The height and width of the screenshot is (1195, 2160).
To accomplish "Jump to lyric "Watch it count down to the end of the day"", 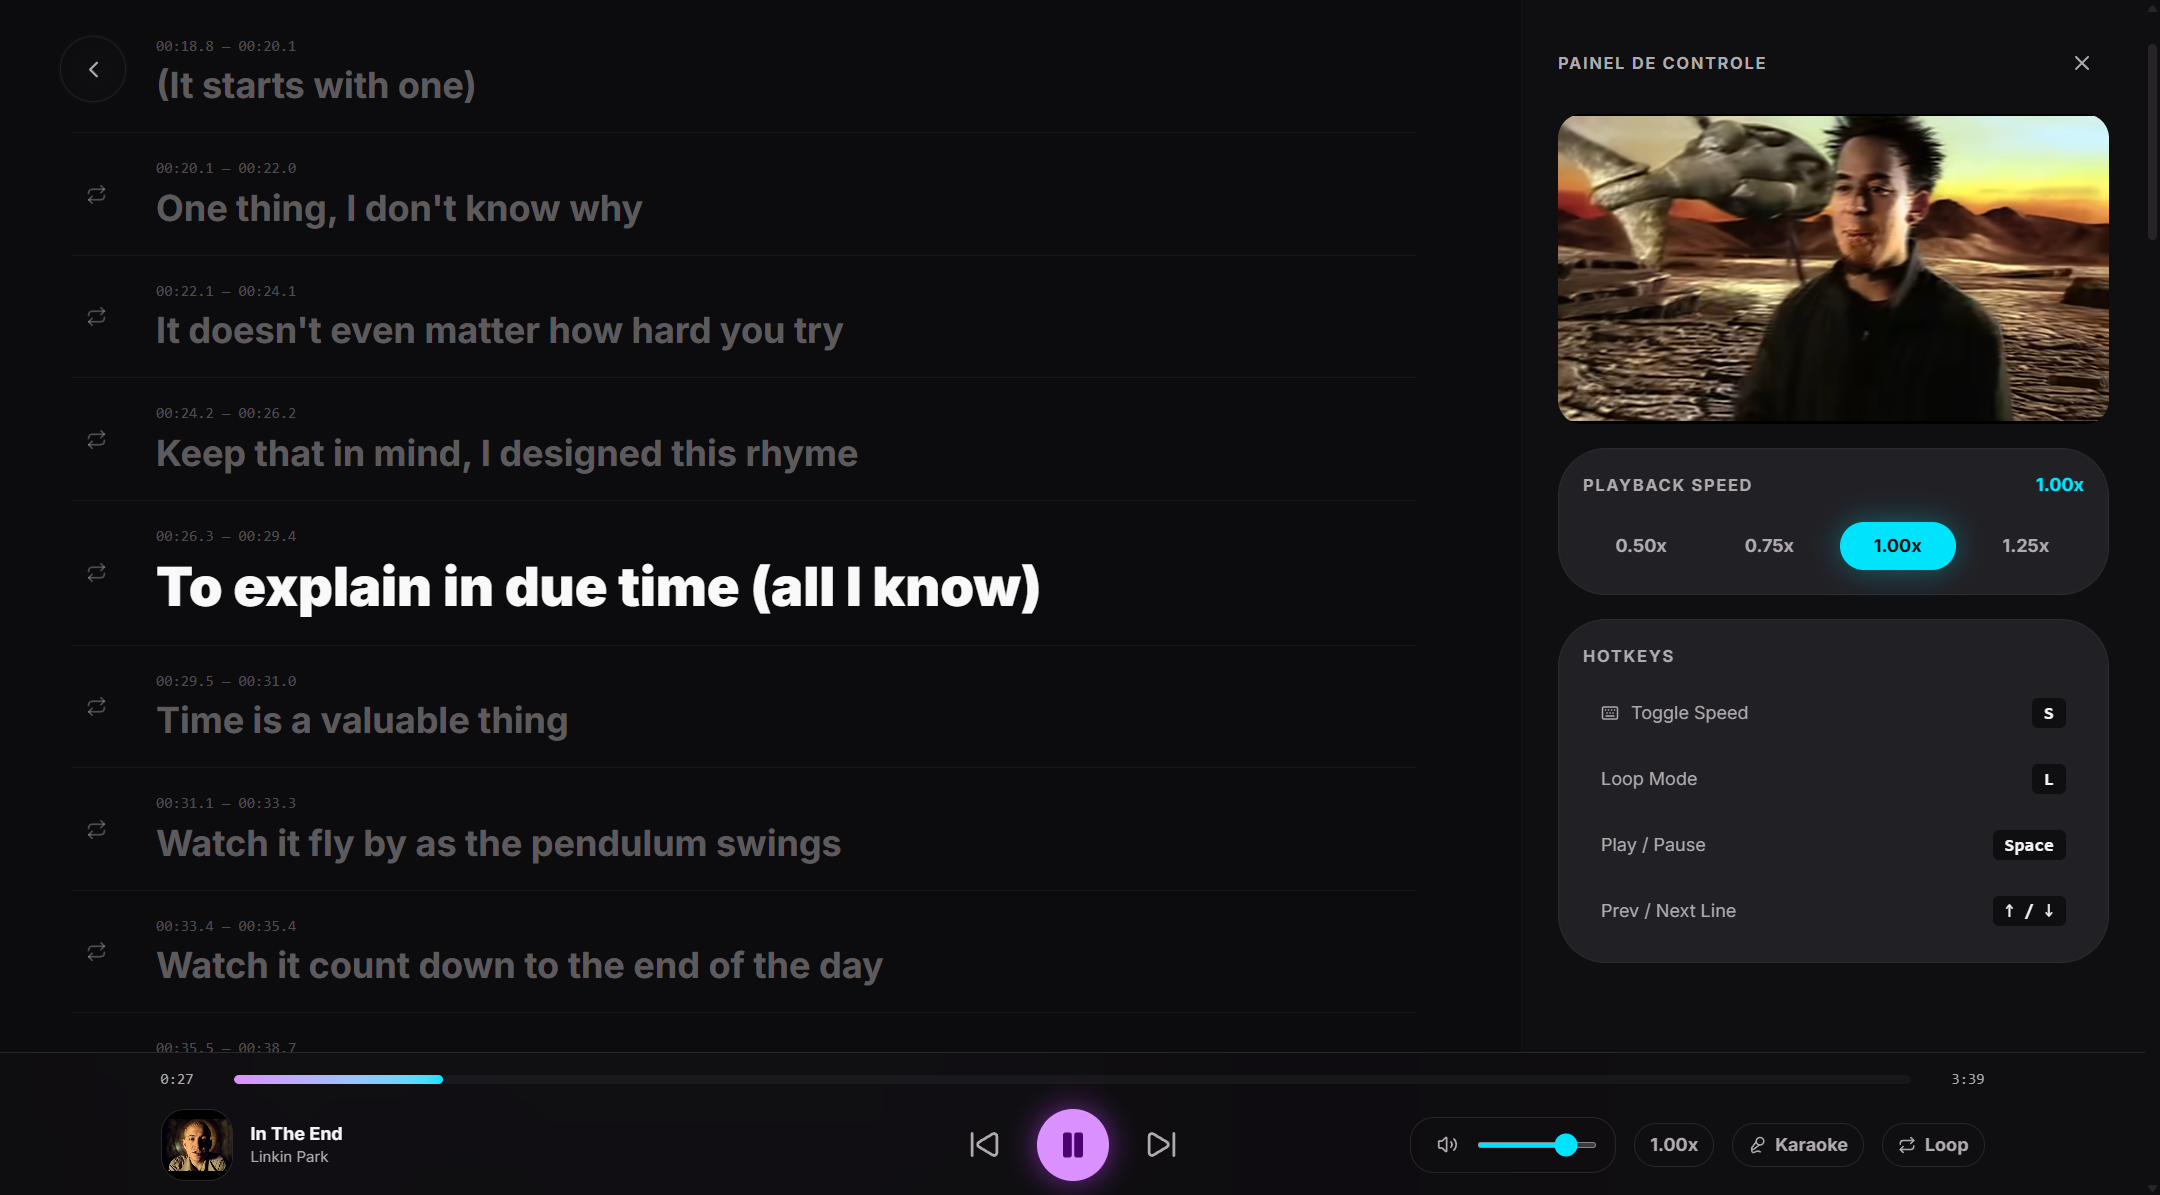I will 519,966.
